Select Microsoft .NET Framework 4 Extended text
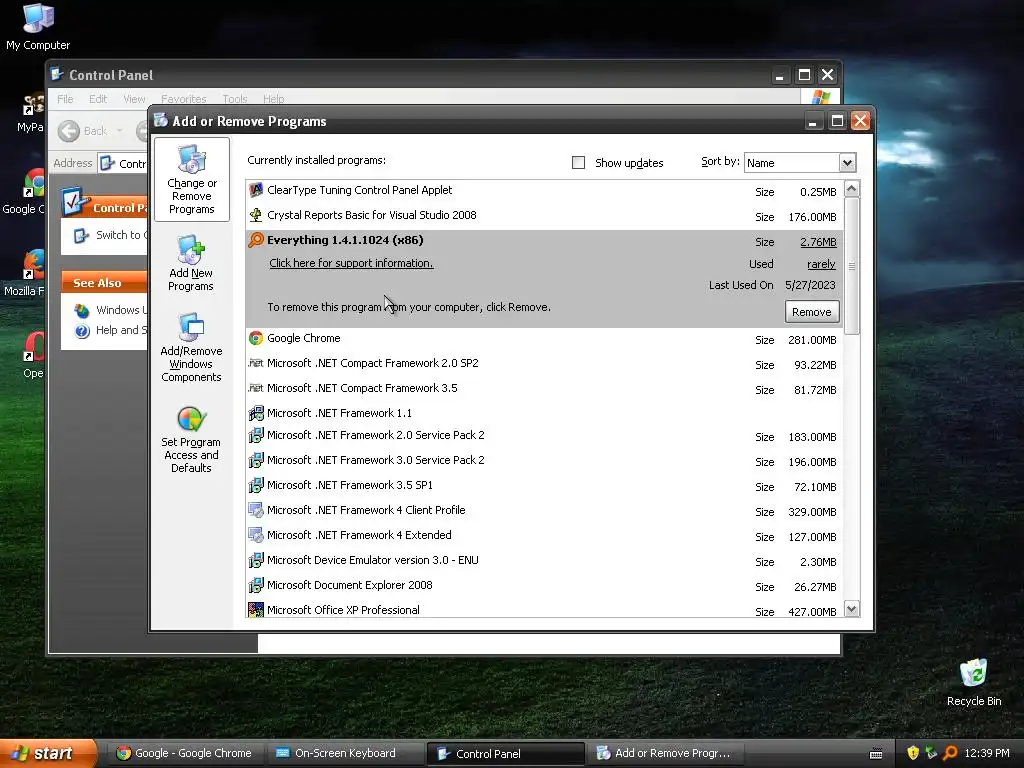Screen dimensions: 1024x768 pos(359,536)
